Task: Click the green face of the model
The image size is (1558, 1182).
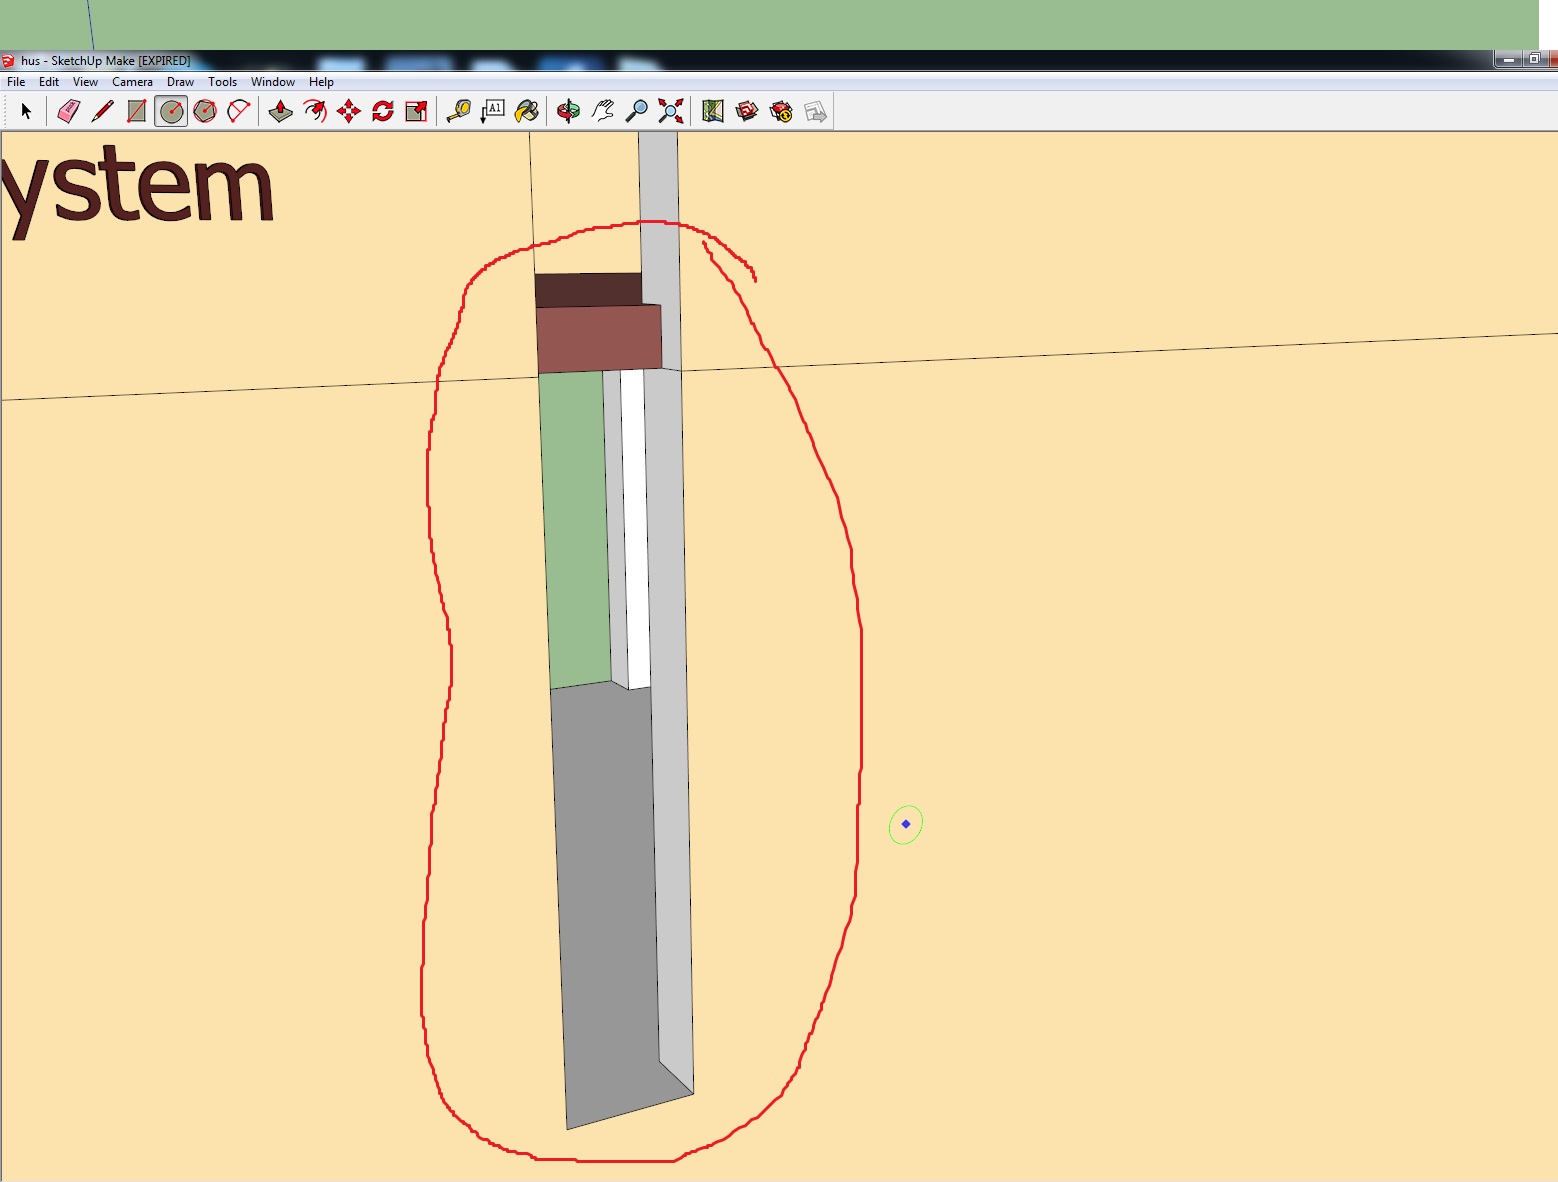Action: (x=575, y=530)
